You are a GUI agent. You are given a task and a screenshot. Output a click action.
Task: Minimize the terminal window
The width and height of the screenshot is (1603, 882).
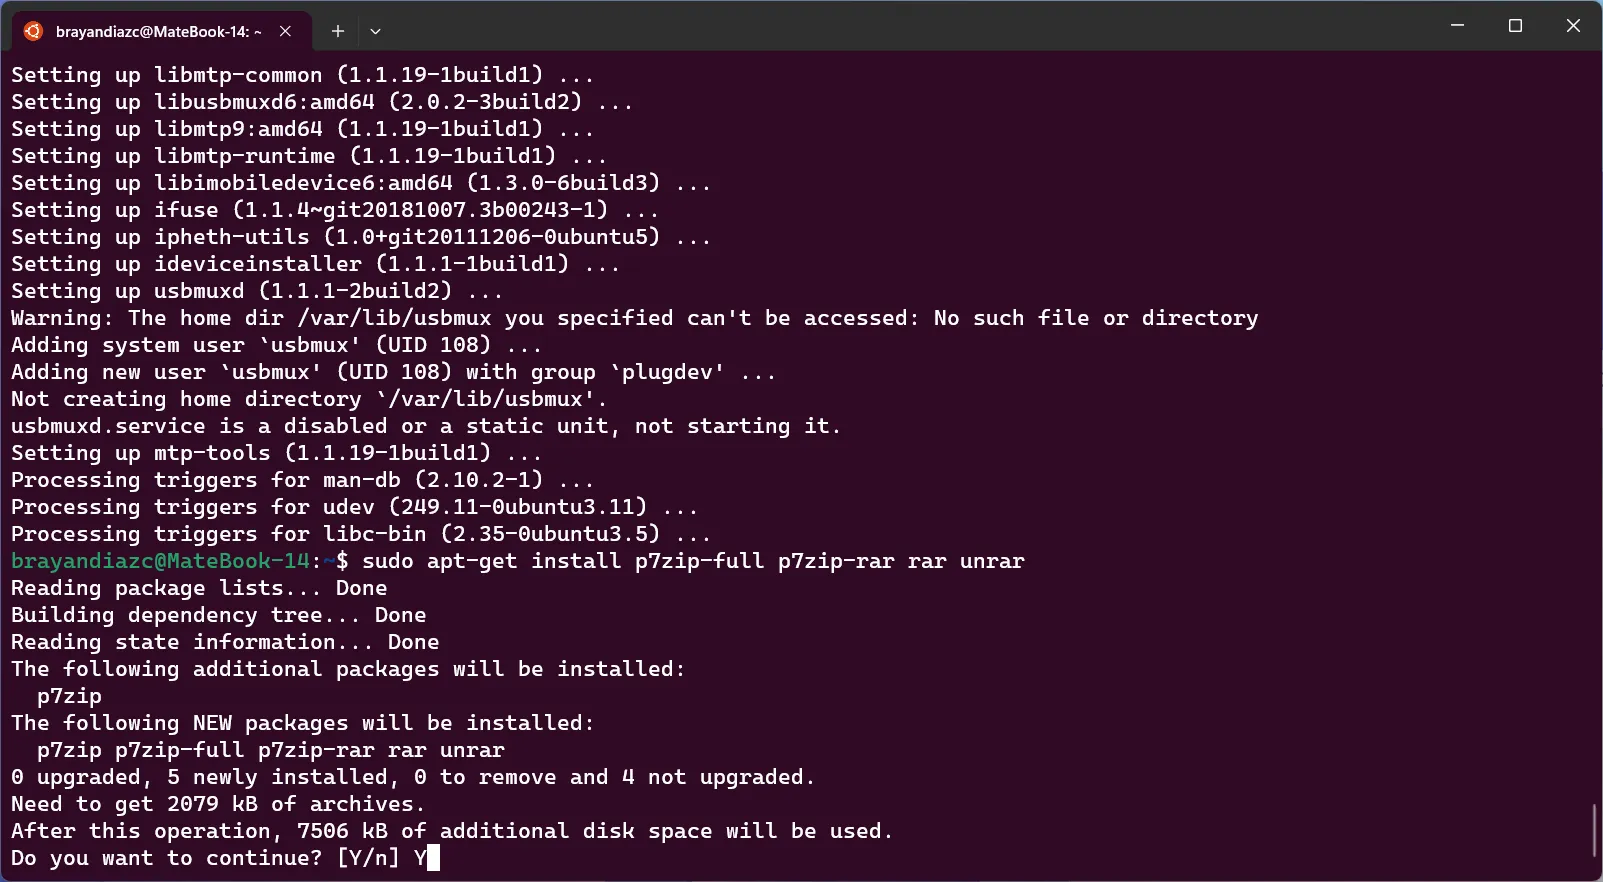(x=1457, y=26)
